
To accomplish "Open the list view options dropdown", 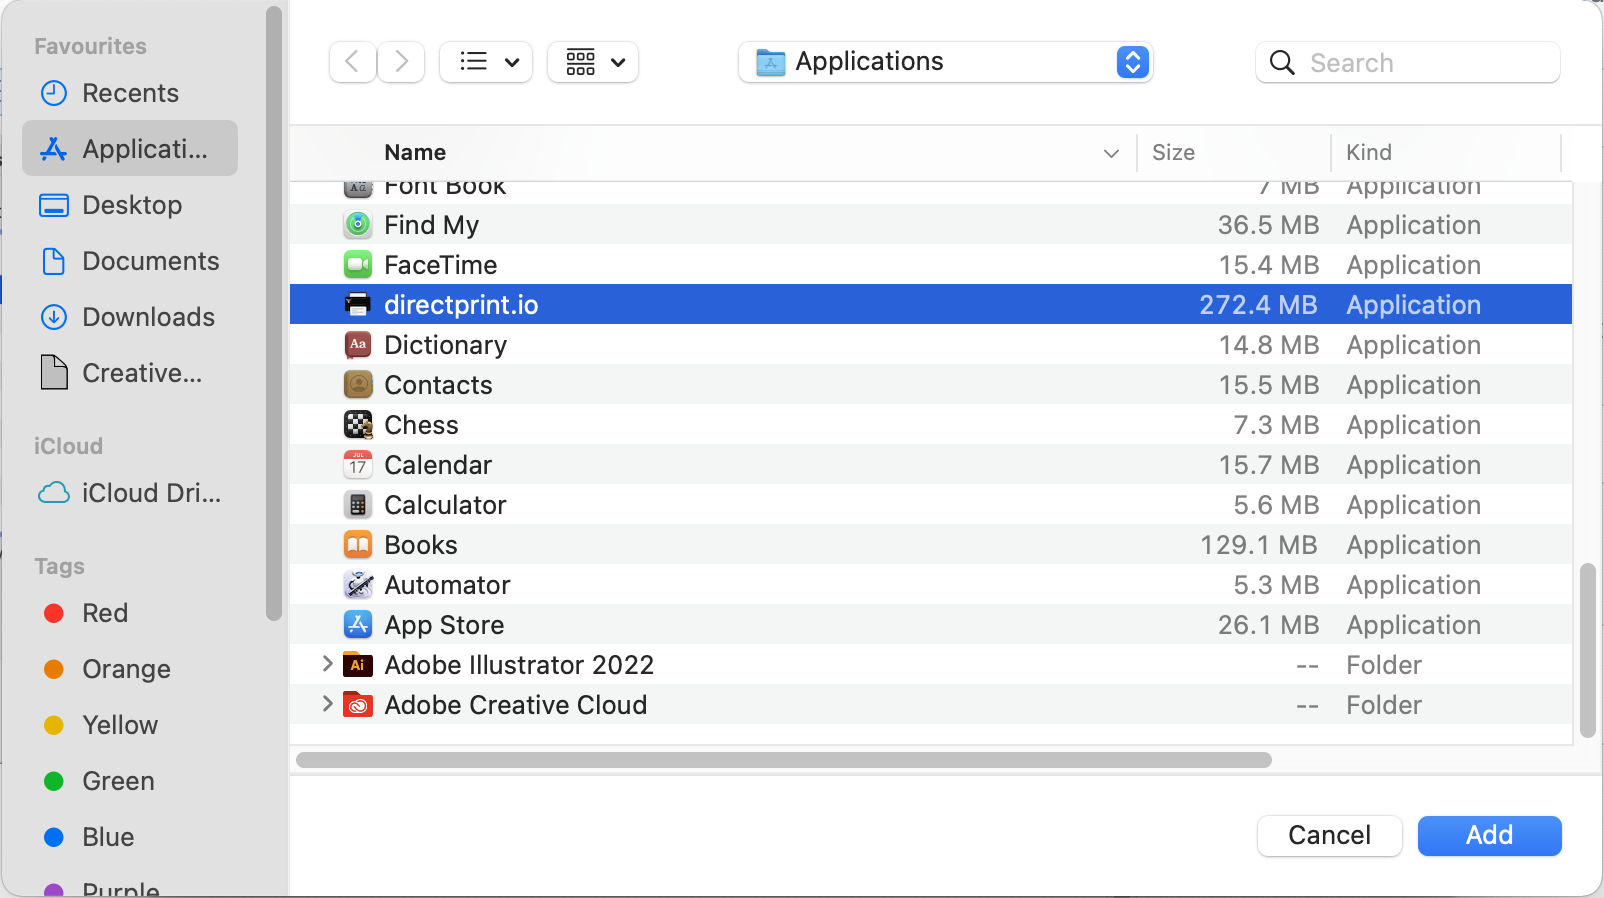I will pyautogui.click(x=486, y=62).
